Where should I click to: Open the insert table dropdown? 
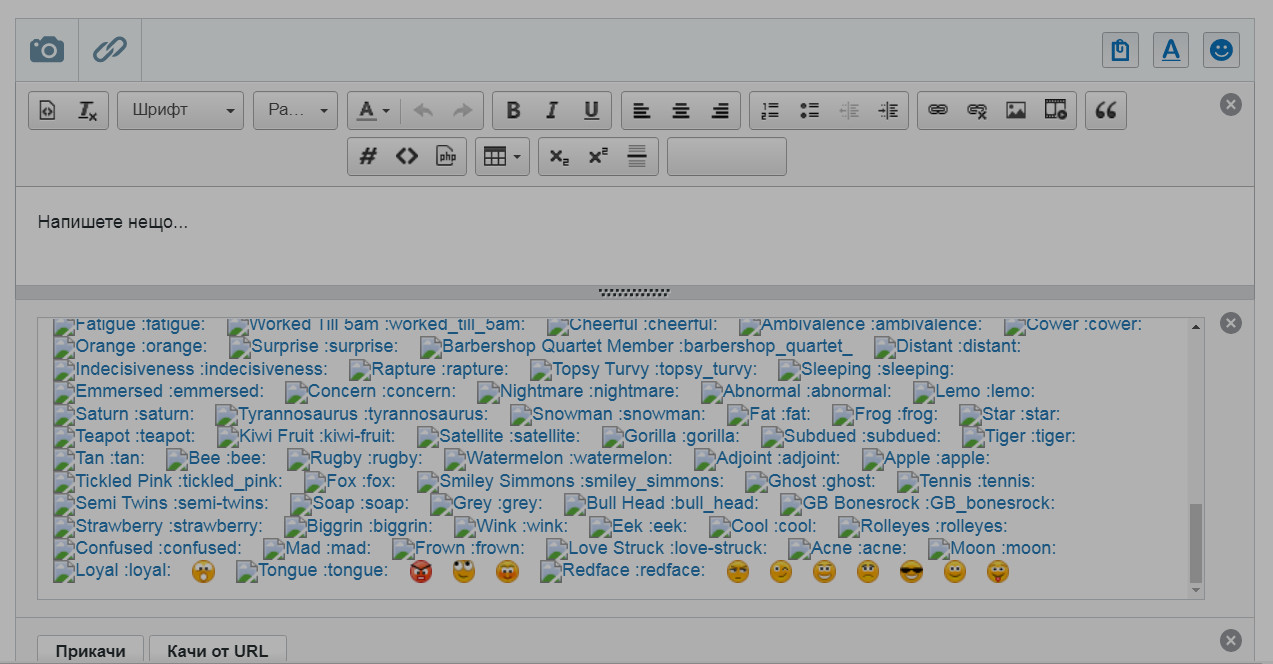[502, 156]
